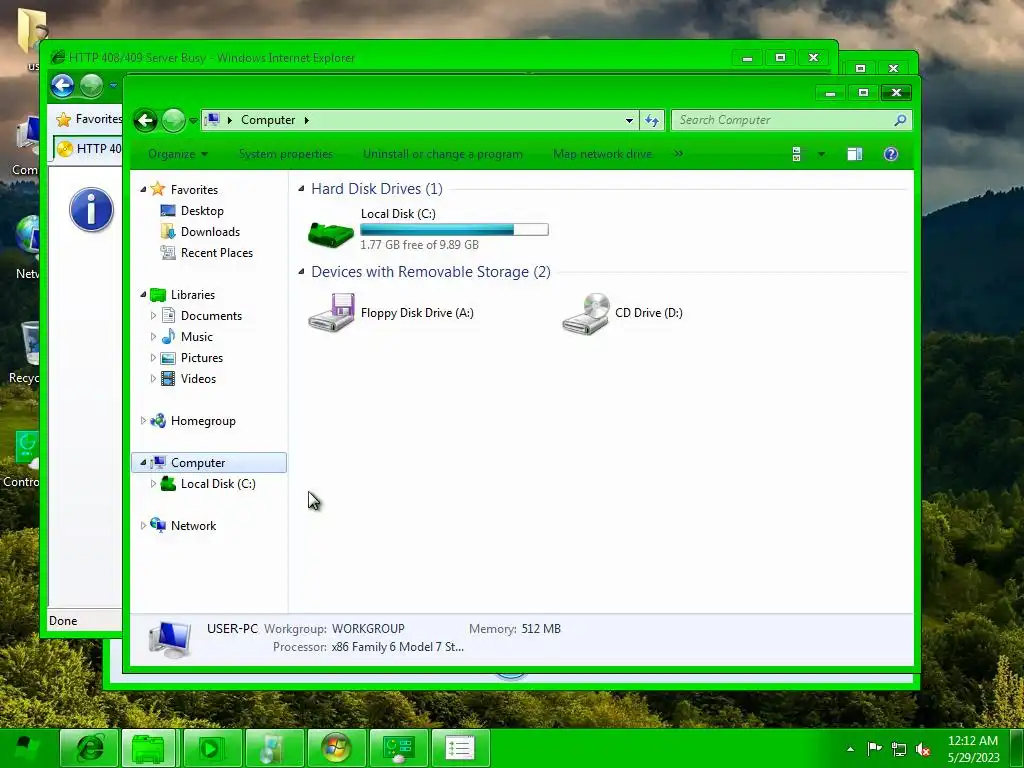Show more toolbar commands chevron

679,153
